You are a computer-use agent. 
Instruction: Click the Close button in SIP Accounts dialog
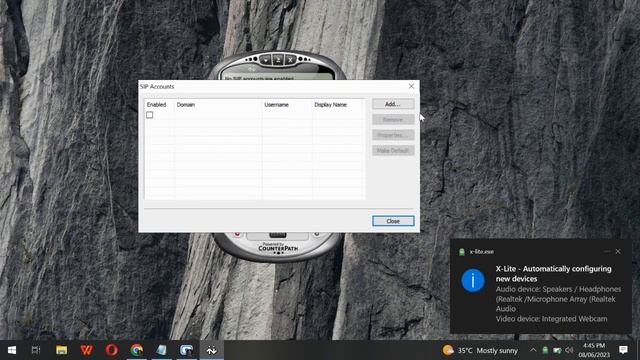tap(393, 221)
